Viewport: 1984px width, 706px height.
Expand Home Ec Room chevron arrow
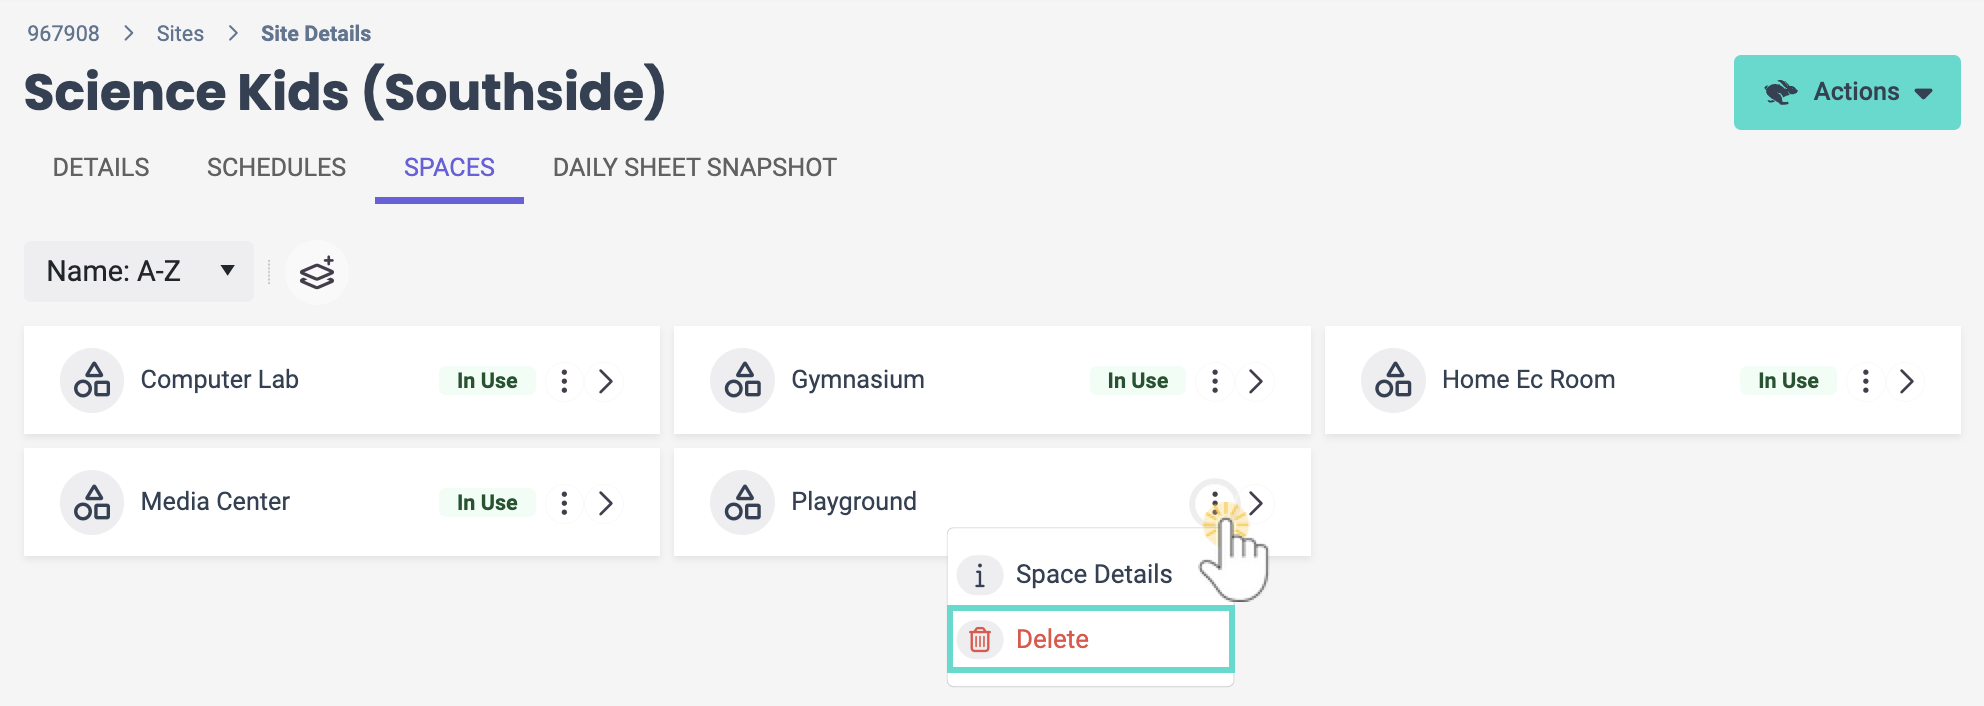1907,381
